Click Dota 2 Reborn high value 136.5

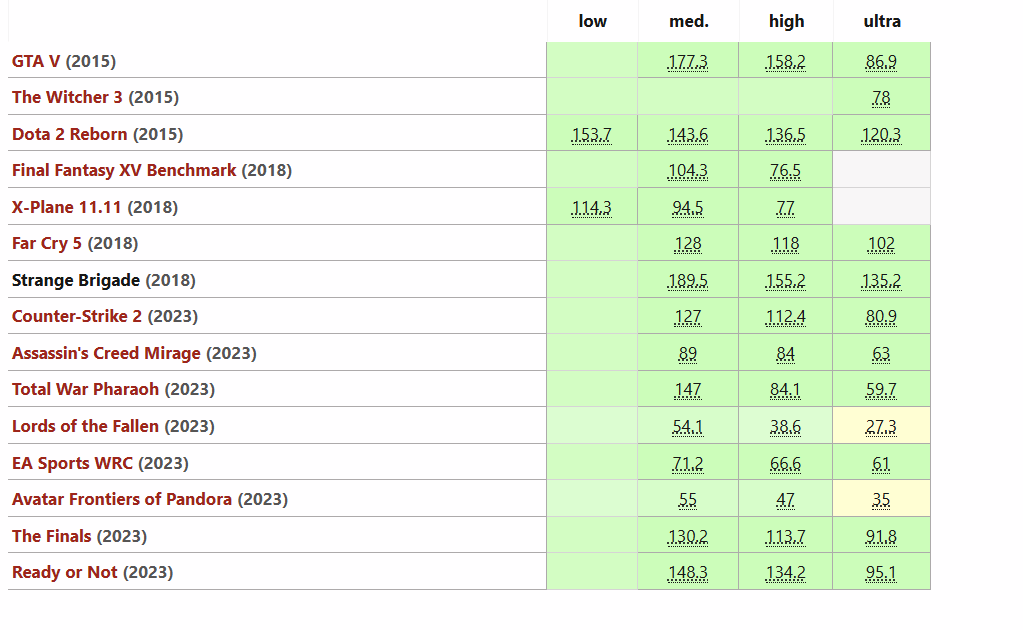[786, 135]
